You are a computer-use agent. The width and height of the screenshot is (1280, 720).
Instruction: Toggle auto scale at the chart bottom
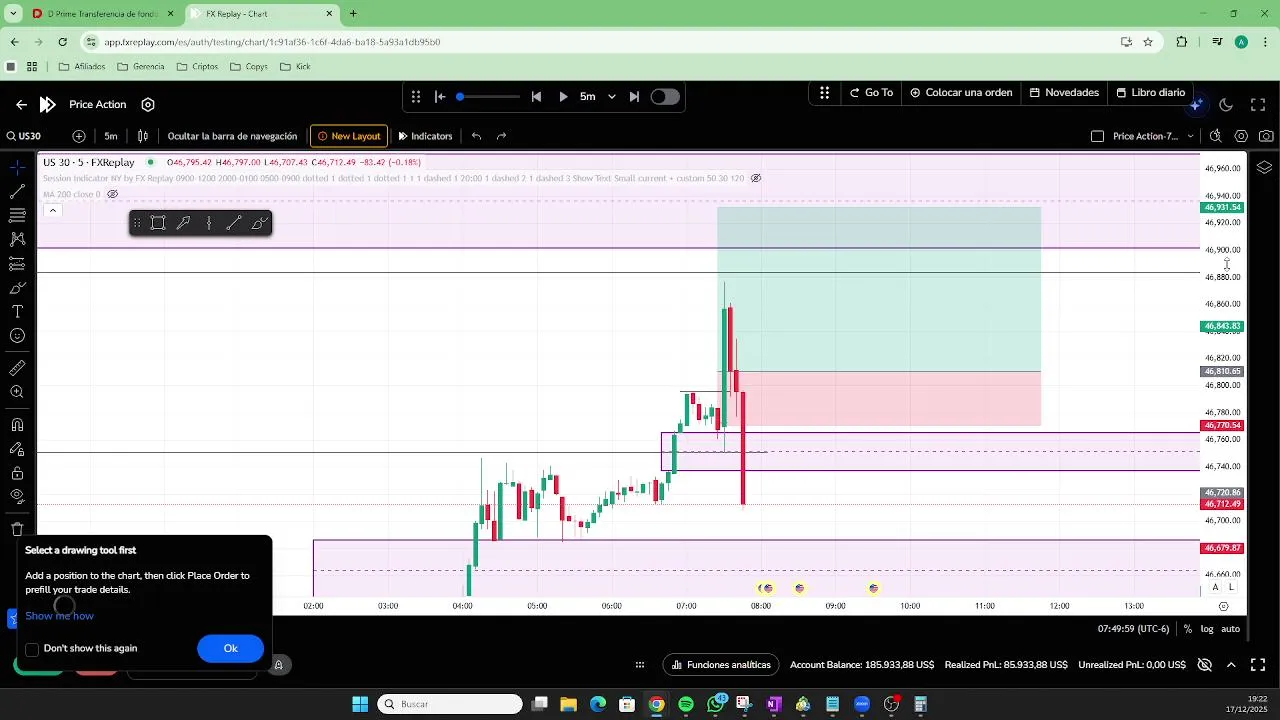tap(1231, 629)
